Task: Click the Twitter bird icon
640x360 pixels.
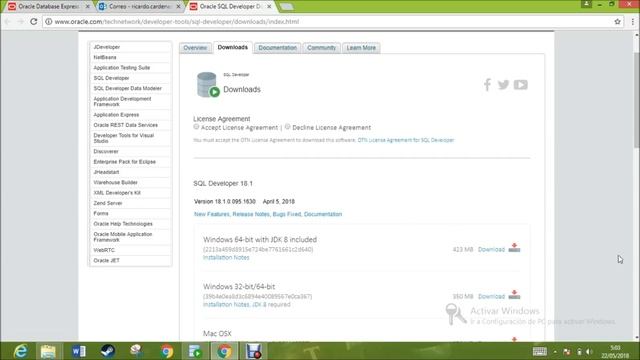Action: [503, 84]
